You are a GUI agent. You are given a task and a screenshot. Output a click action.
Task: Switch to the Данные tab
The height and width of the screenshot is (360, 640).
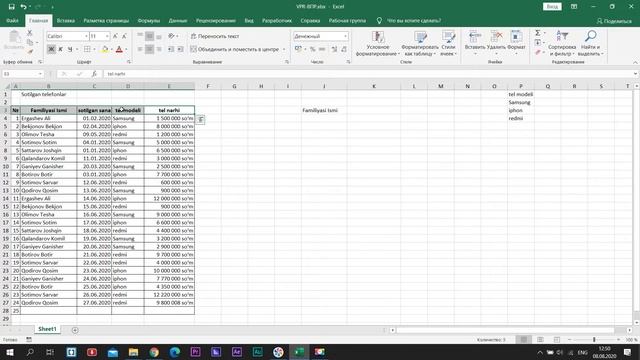178,20
